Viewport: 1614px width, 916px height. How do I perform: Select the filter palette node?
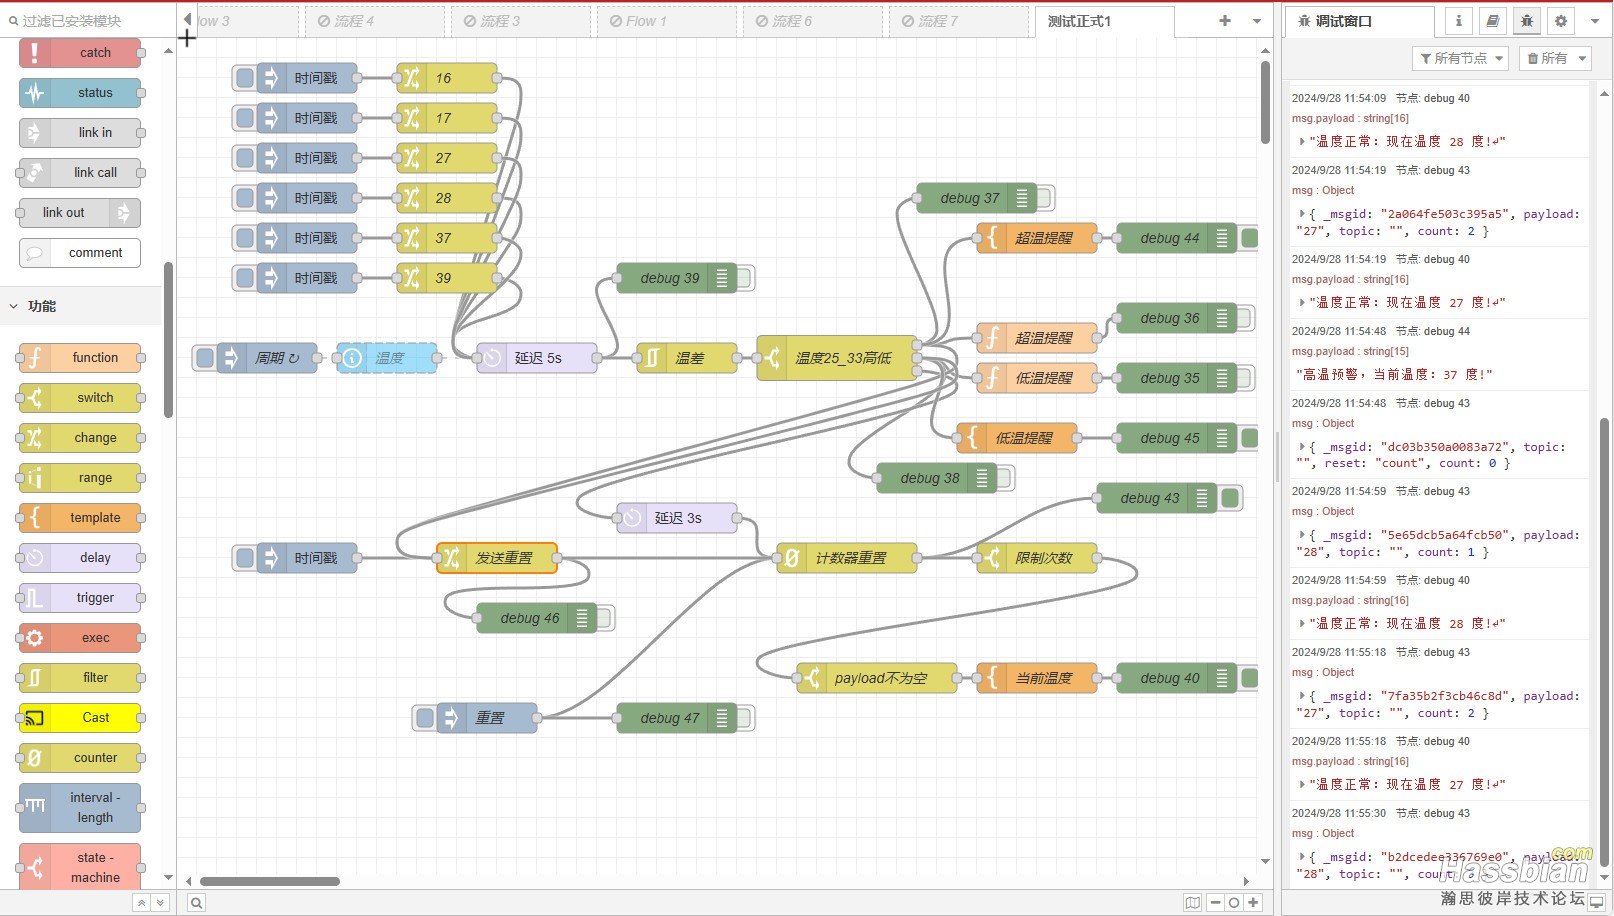pos(80,678)
